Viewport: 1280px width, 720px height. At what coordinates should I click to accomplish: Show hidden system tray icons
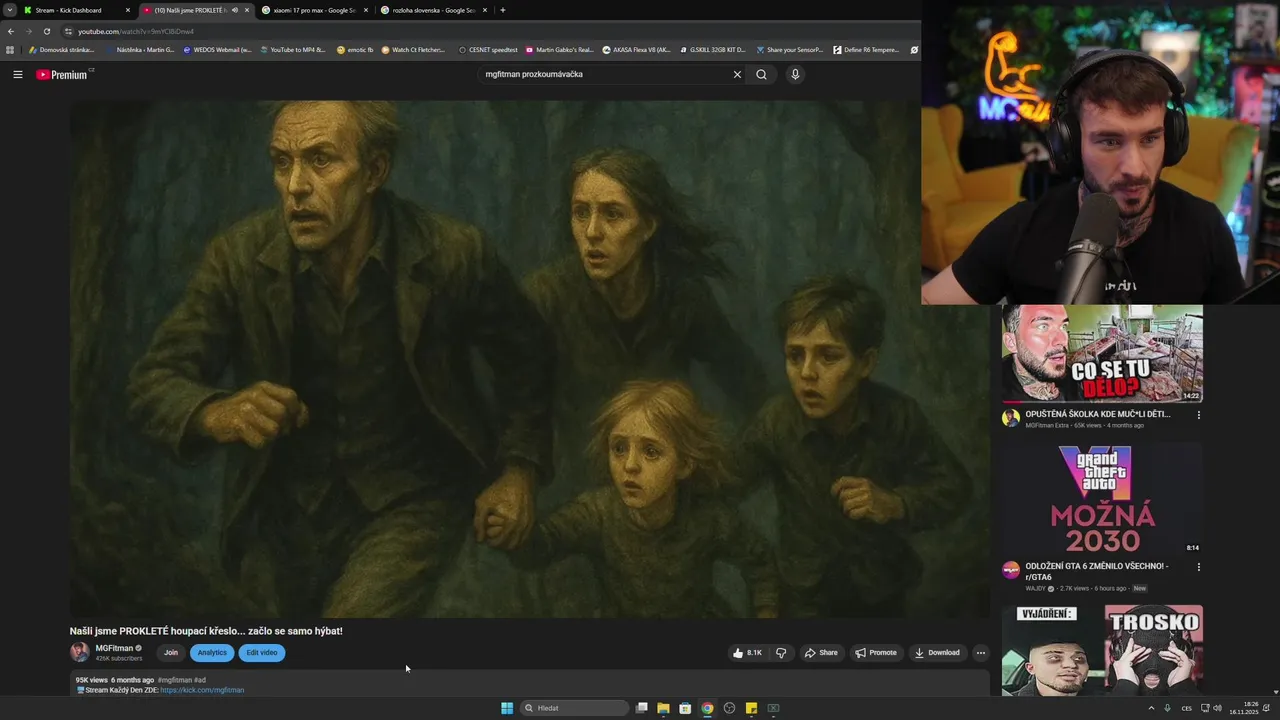tap(1151, 708)
